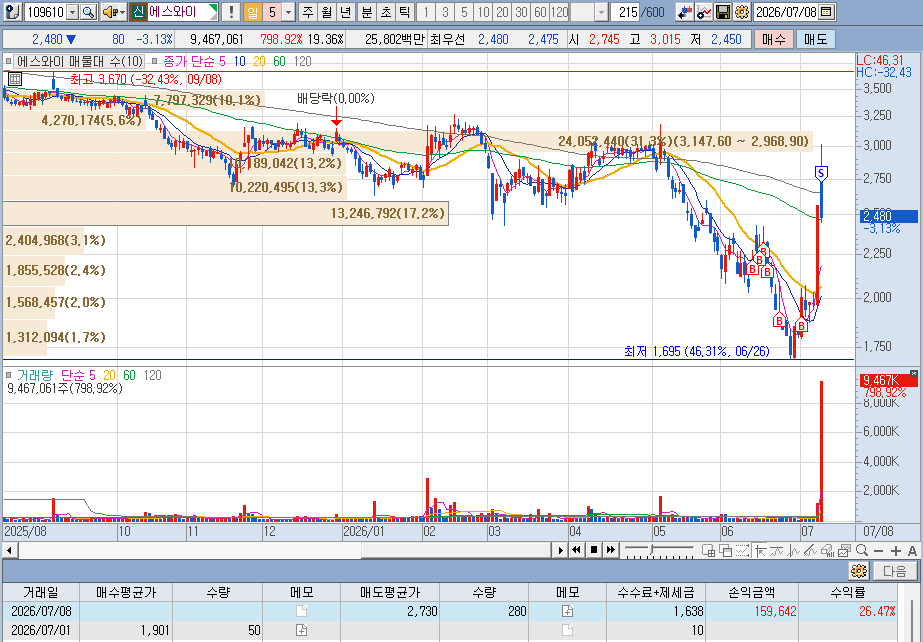Click the floppy disk save icon
923x642 pixels.
[723, 11]
